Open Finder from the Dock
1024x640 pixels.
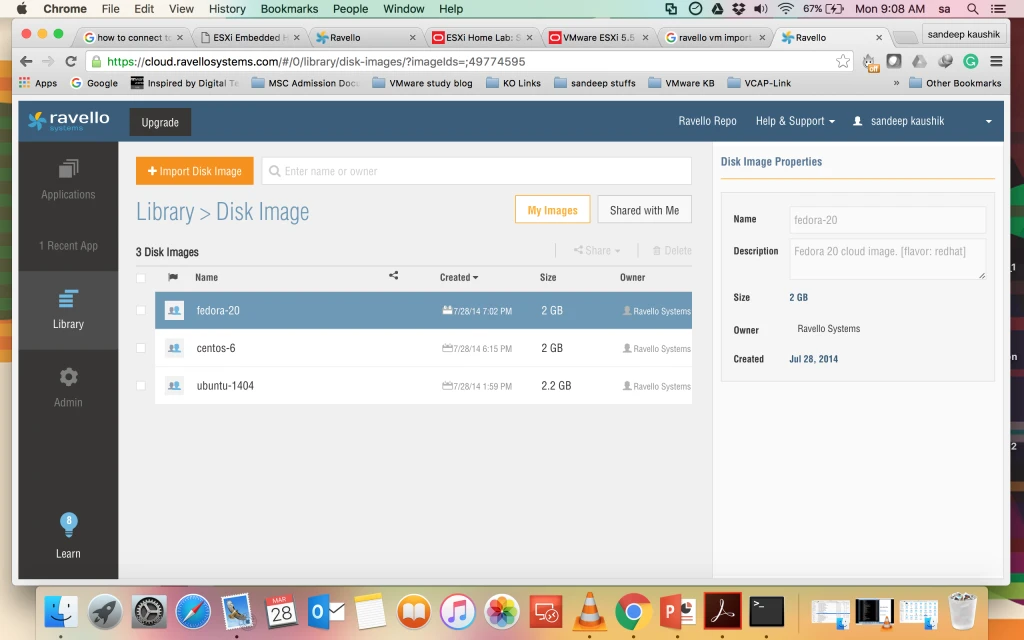point(61,612)
